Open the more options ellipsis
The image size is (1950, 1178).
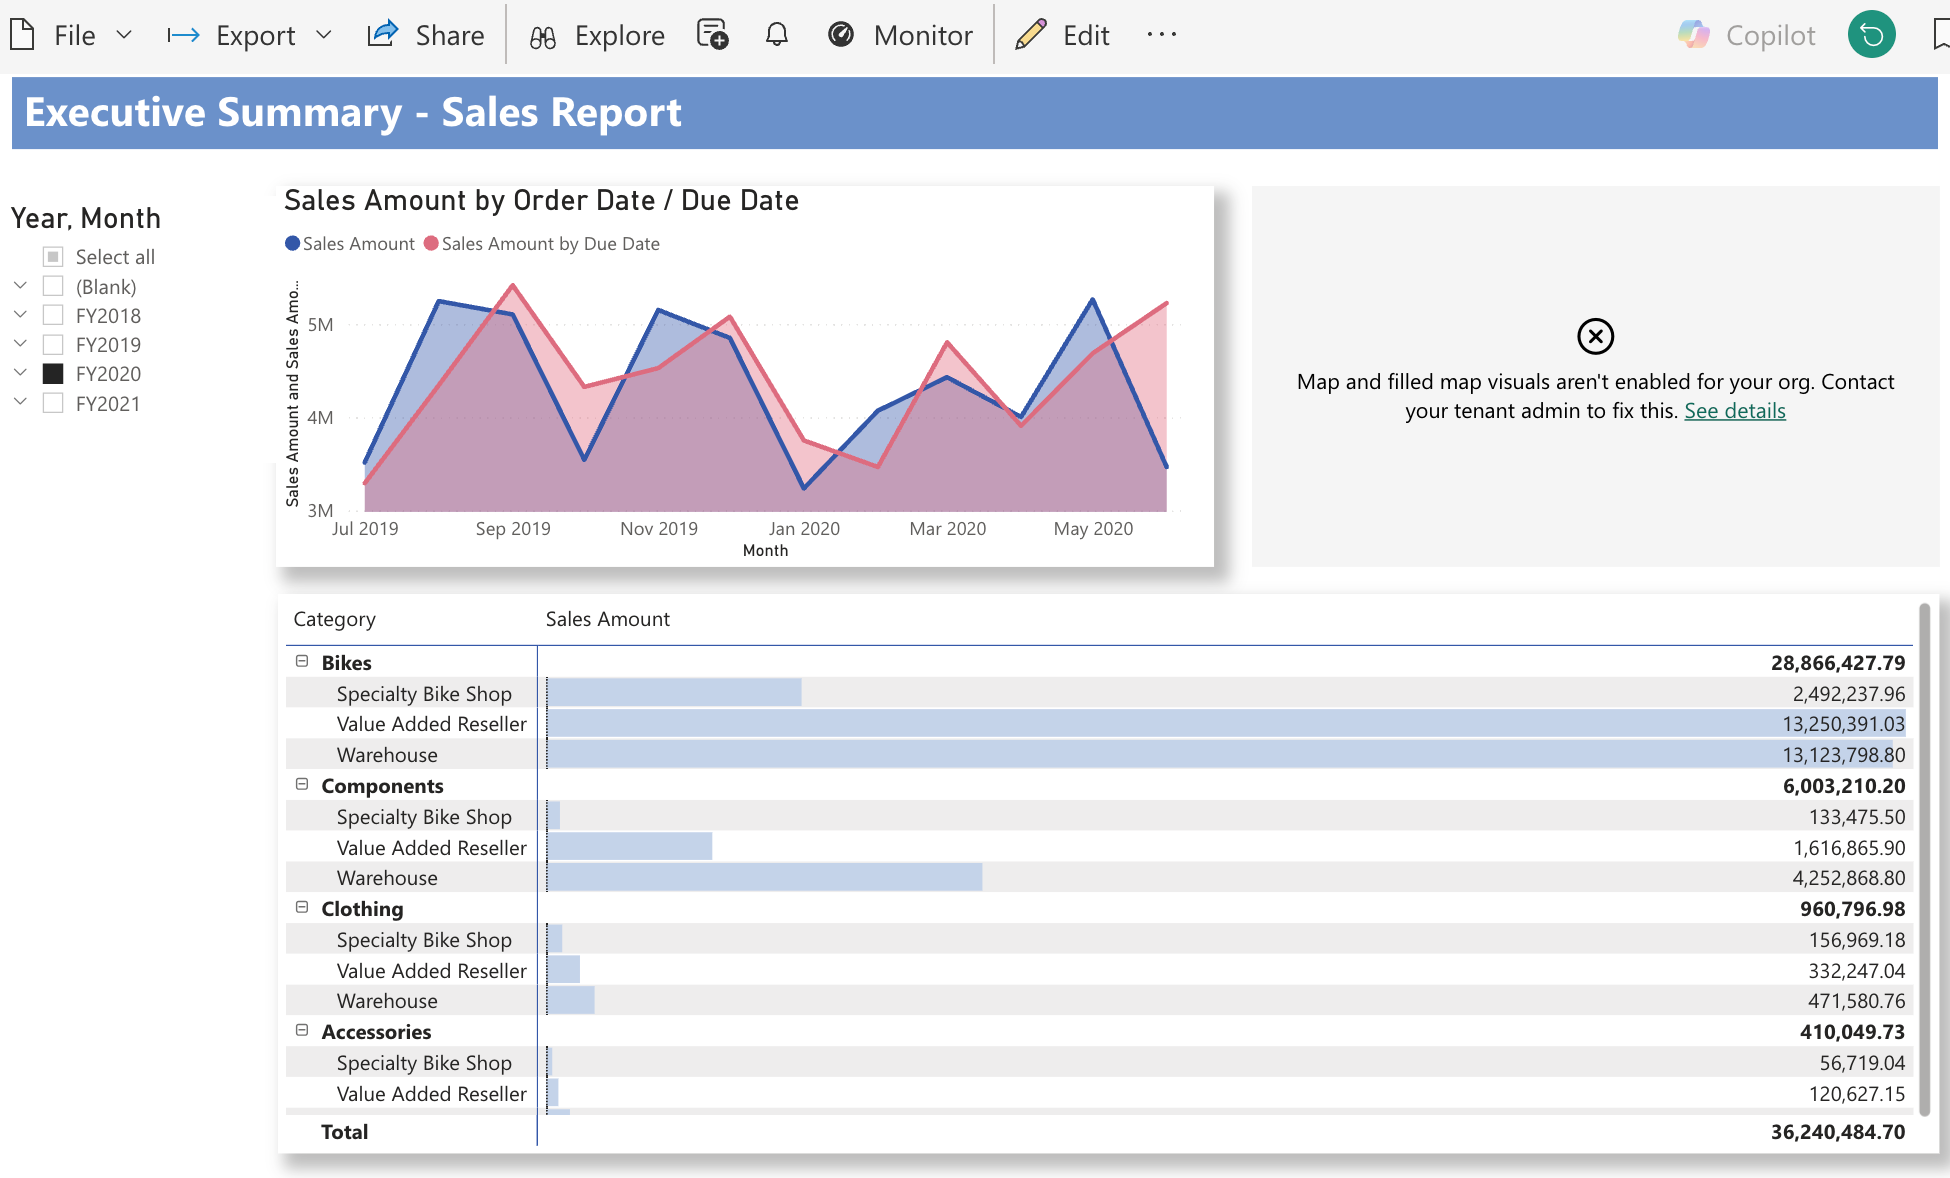pos(1161,35)
